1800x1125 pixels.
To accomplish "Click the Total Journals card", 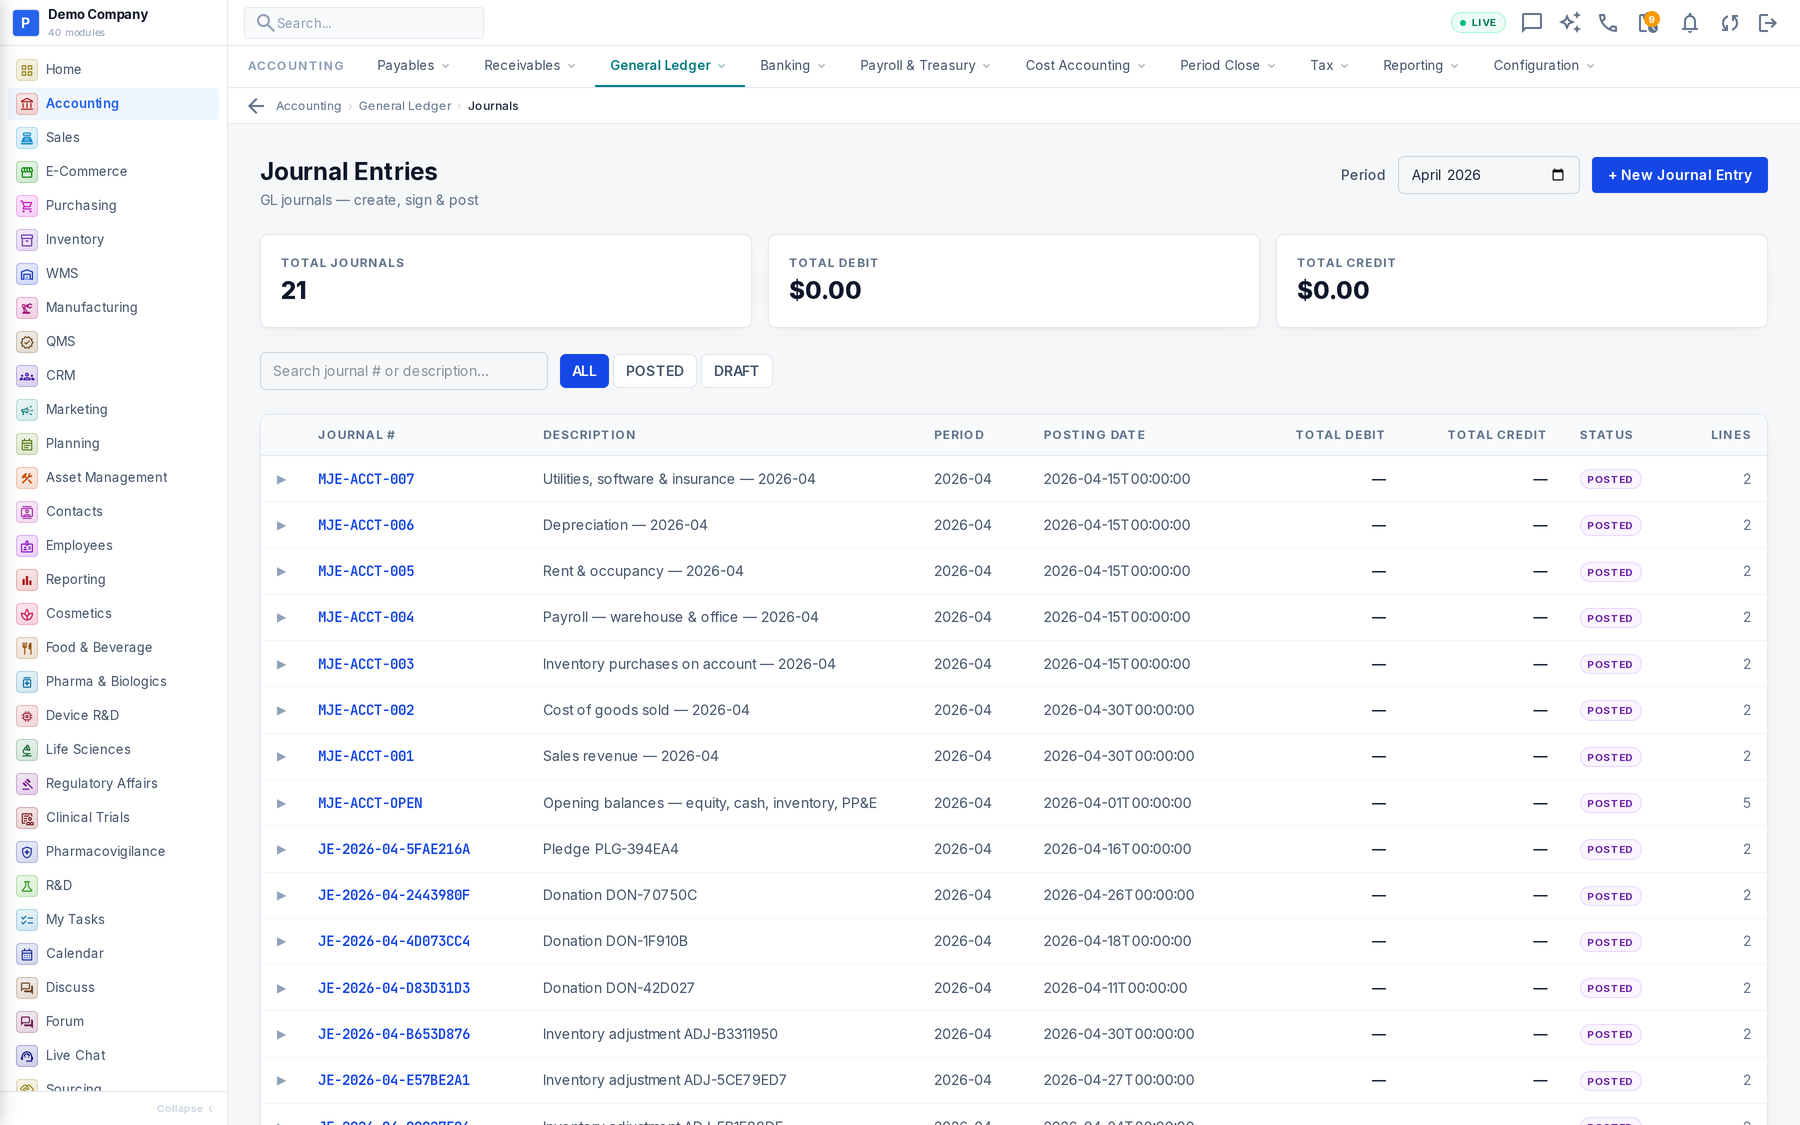I will [506, 281].
